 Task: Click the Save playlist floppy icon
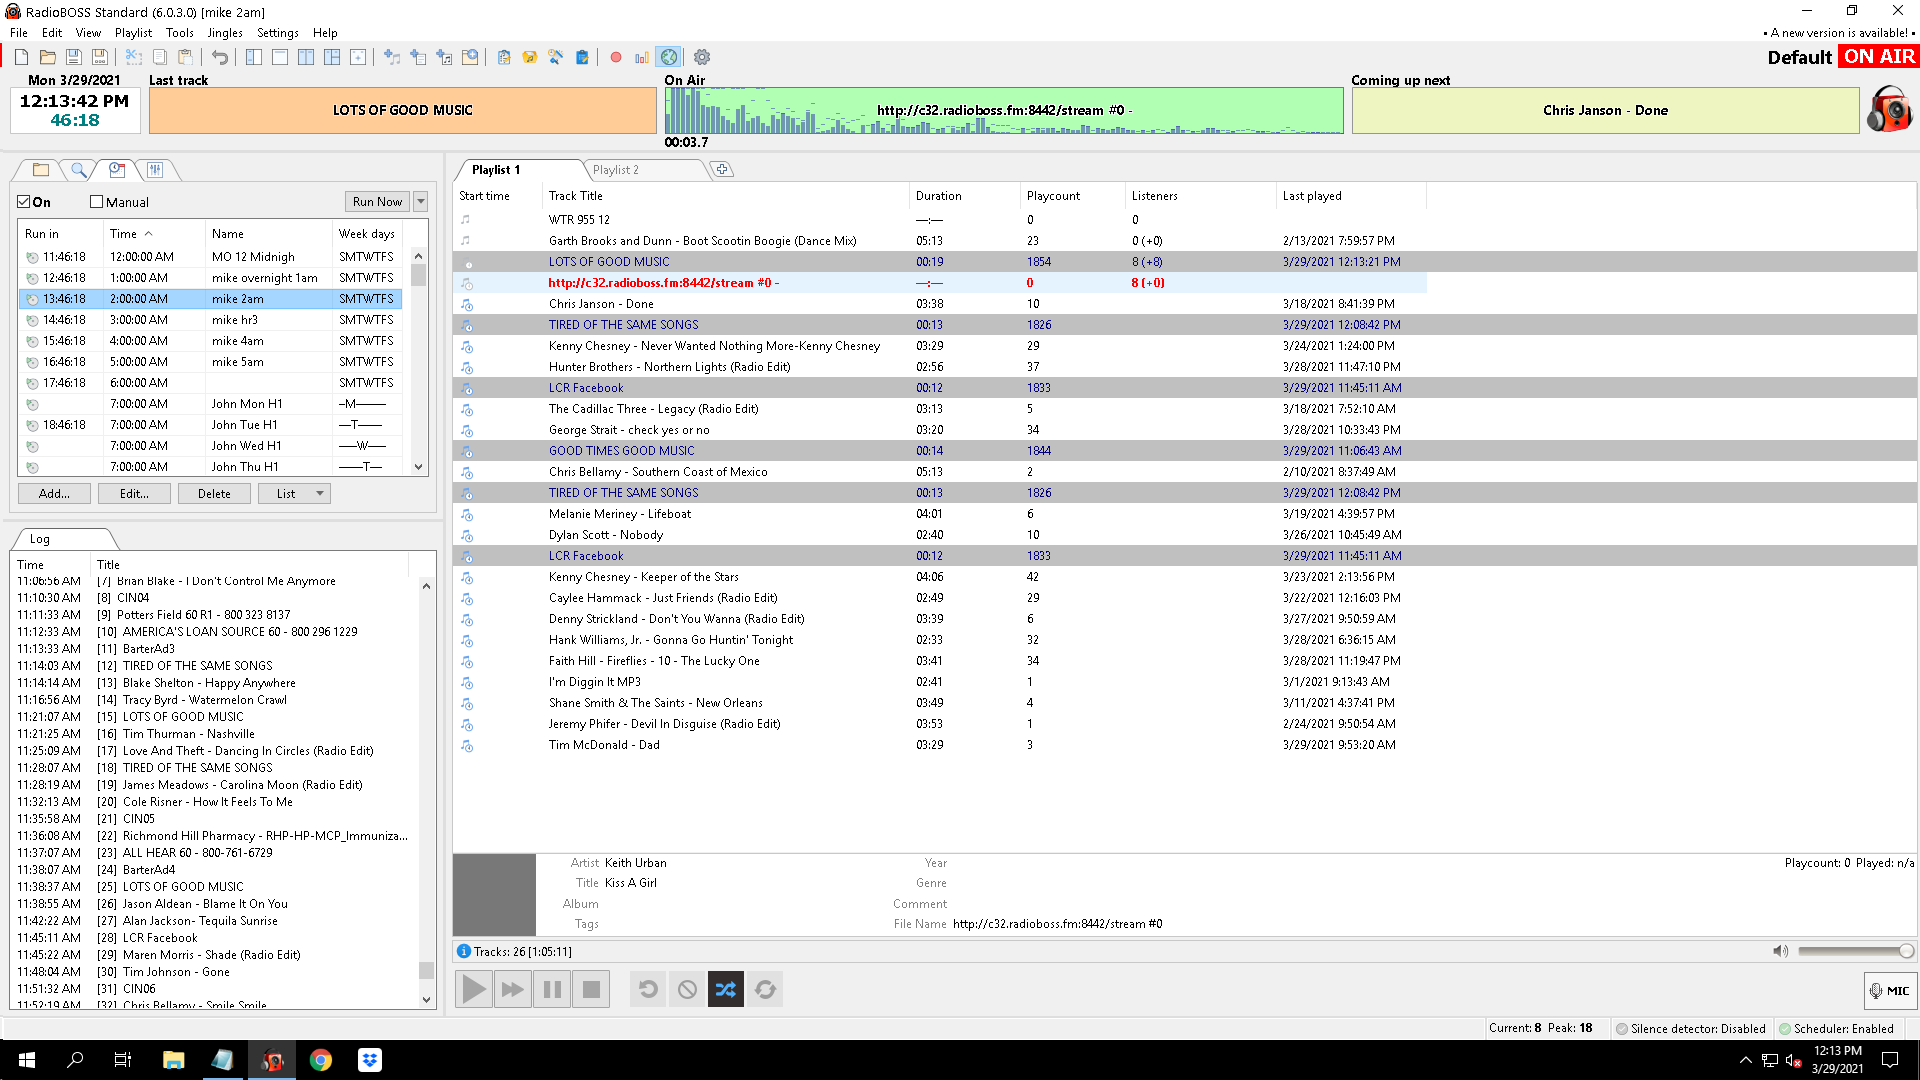pos(73,57)
